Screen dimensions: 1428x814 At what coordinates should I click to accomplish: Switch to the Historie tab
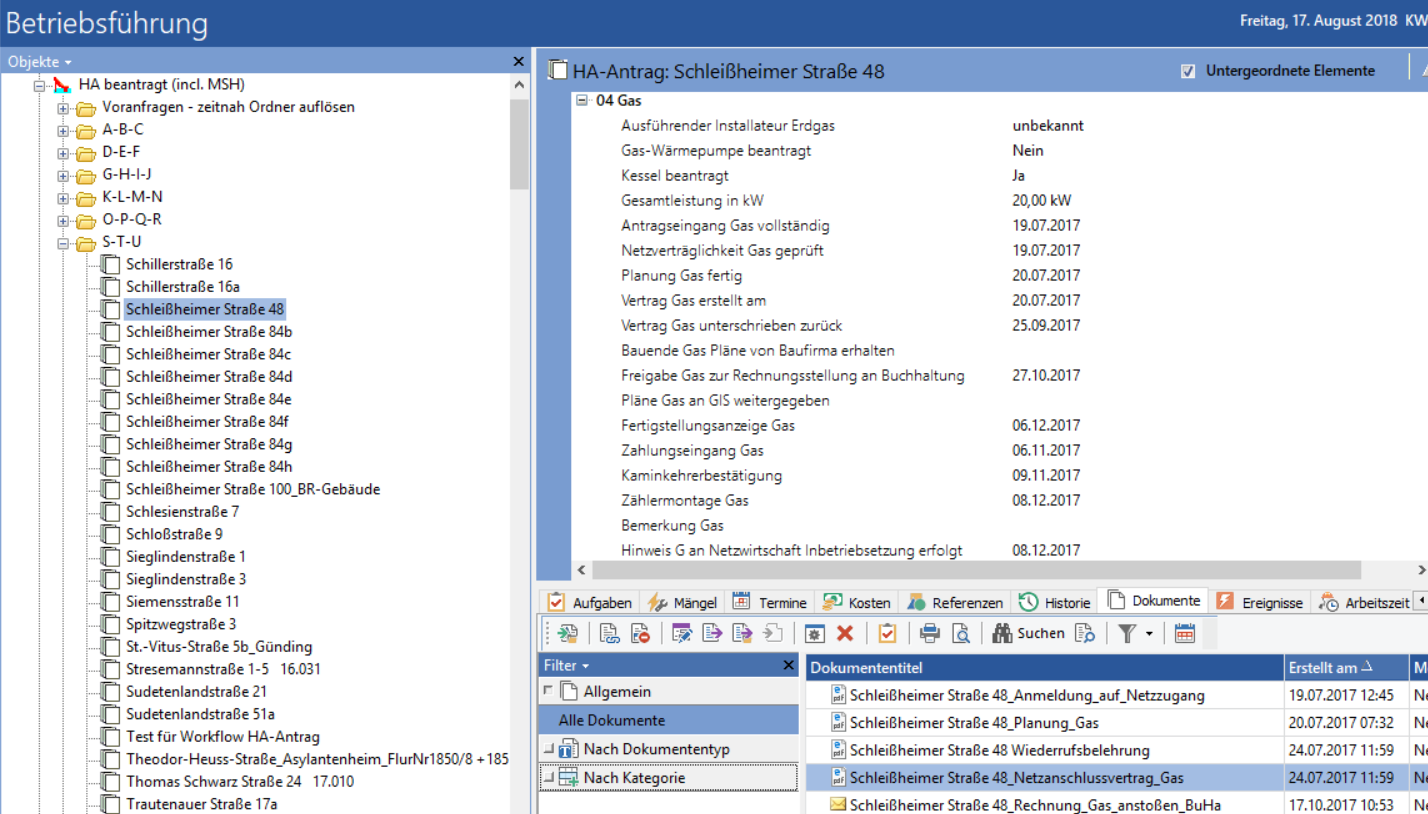[1055, 602]
